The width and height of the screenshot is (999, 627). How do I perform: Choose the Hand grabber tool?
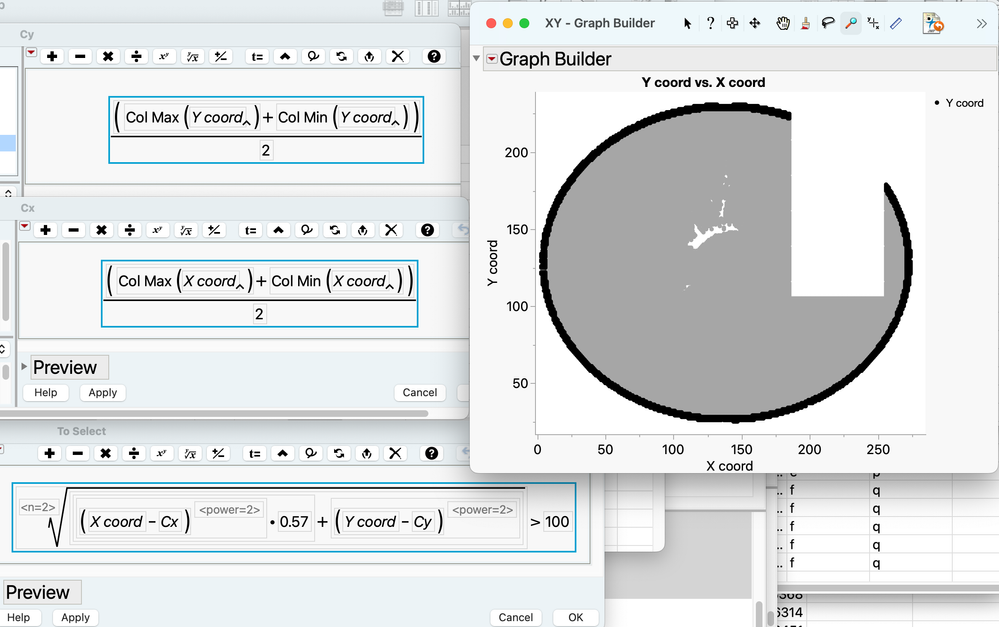pyautogui.click(x=783, y=24)
